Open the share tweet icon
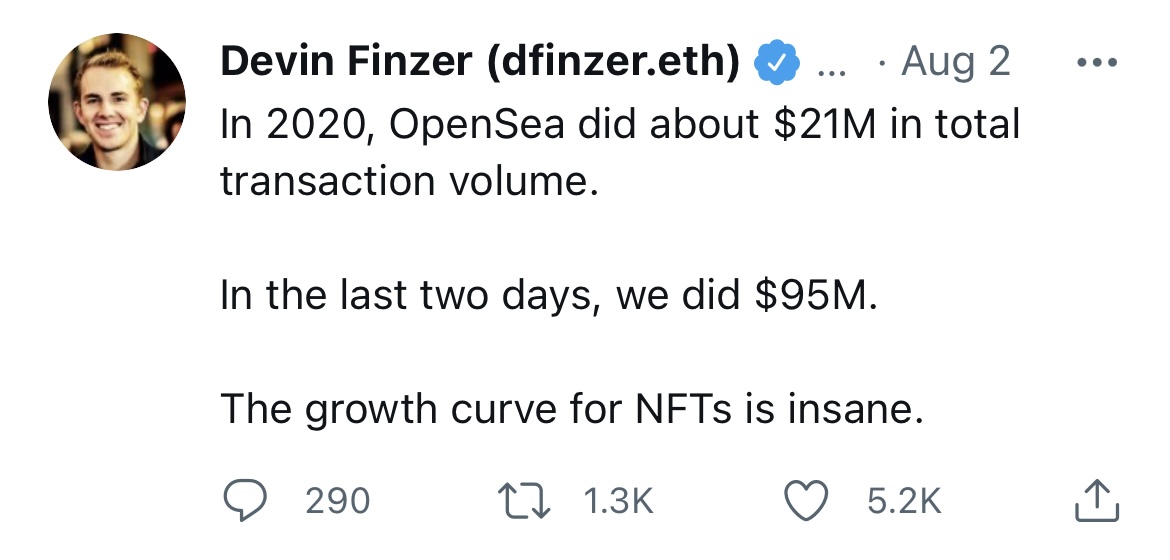The height and width of the screenshot is (560, 1170). click(1097, 500)
